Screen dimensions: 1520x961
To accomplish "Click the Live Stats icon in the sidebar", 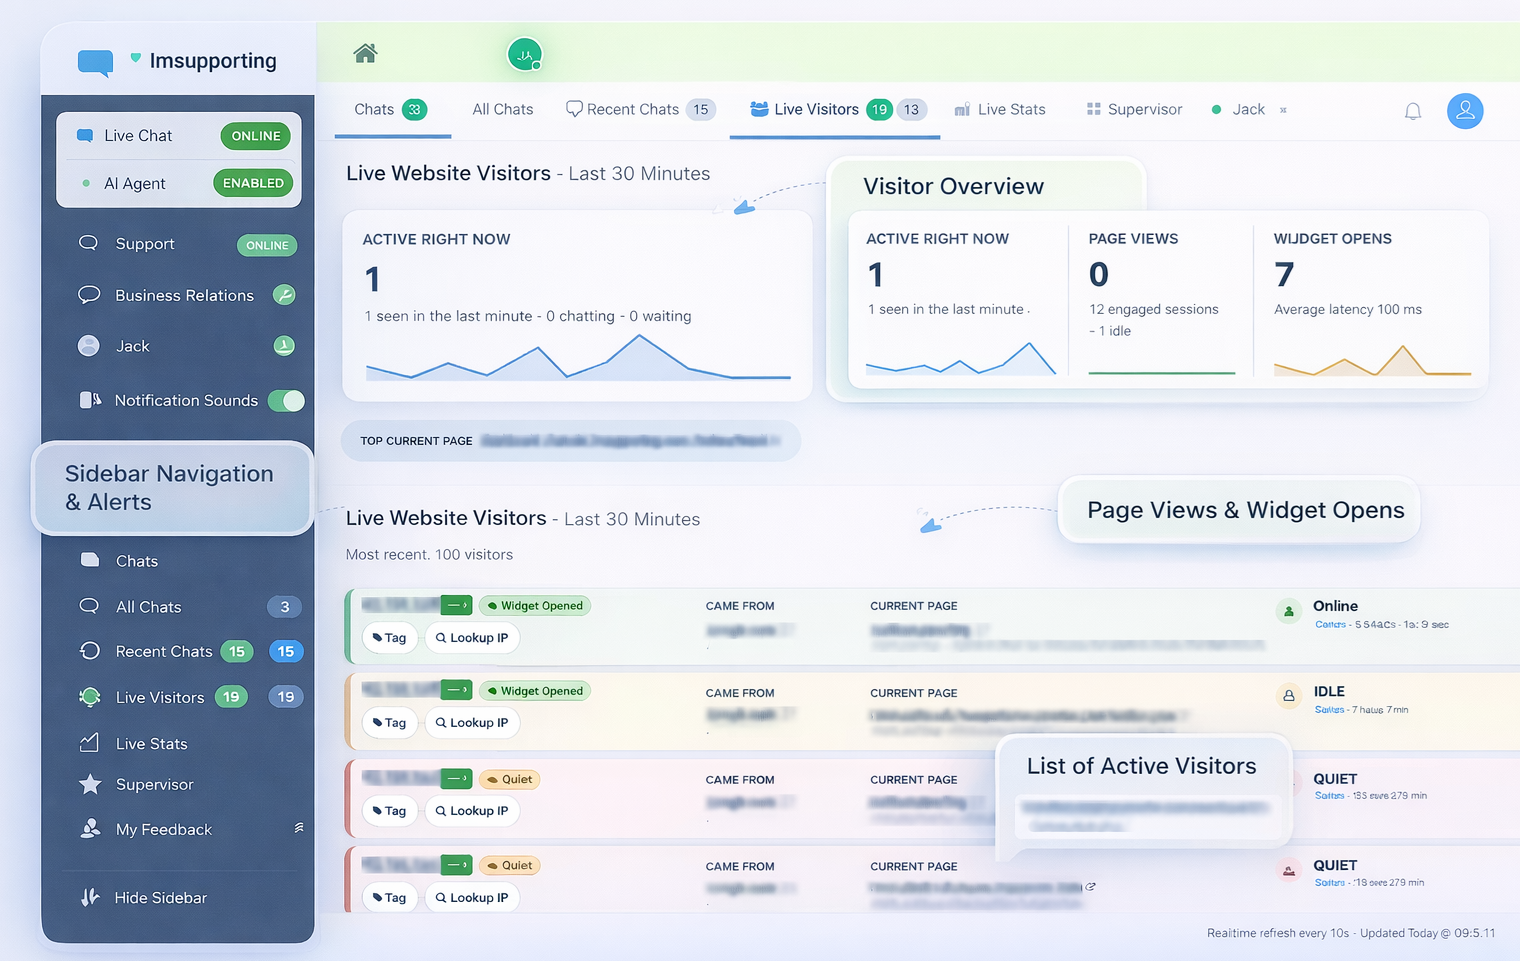I will [90, 743].
